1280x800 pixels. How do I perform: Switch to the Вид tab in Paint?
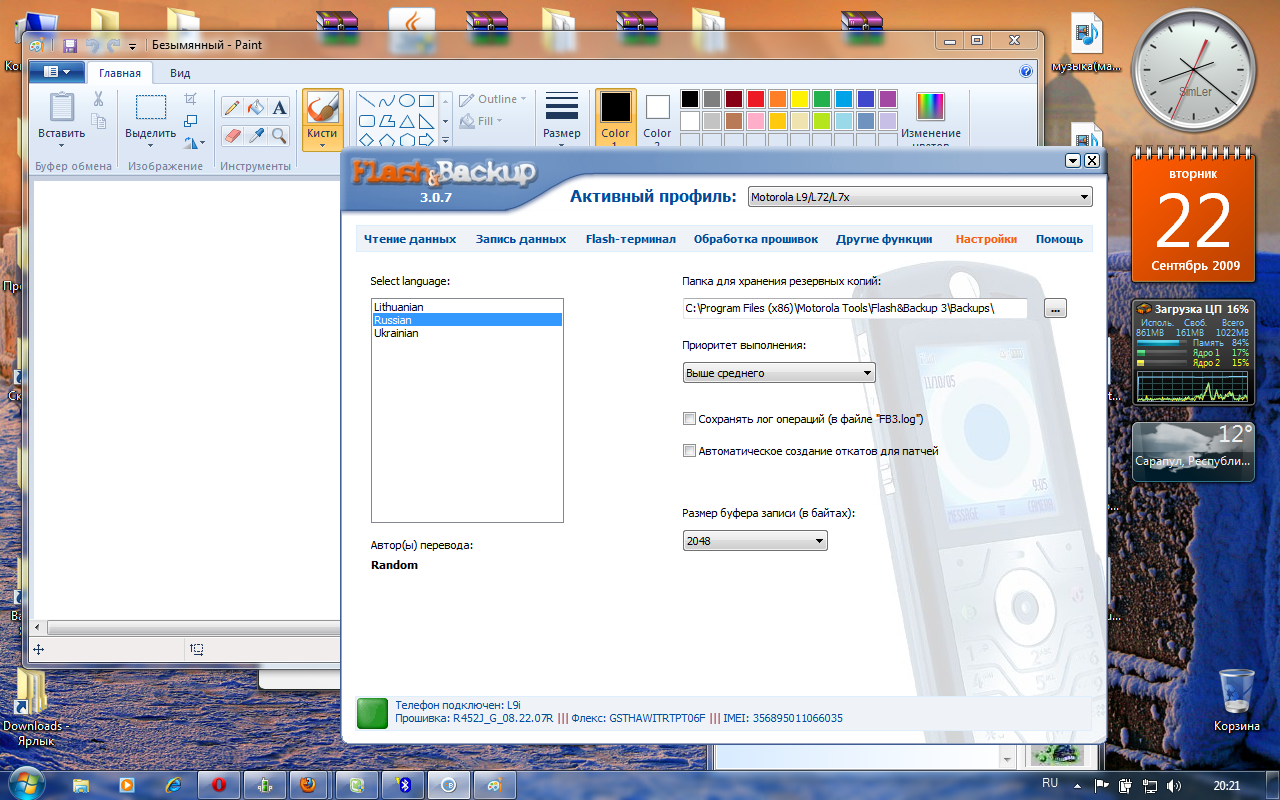click(180, 73)
